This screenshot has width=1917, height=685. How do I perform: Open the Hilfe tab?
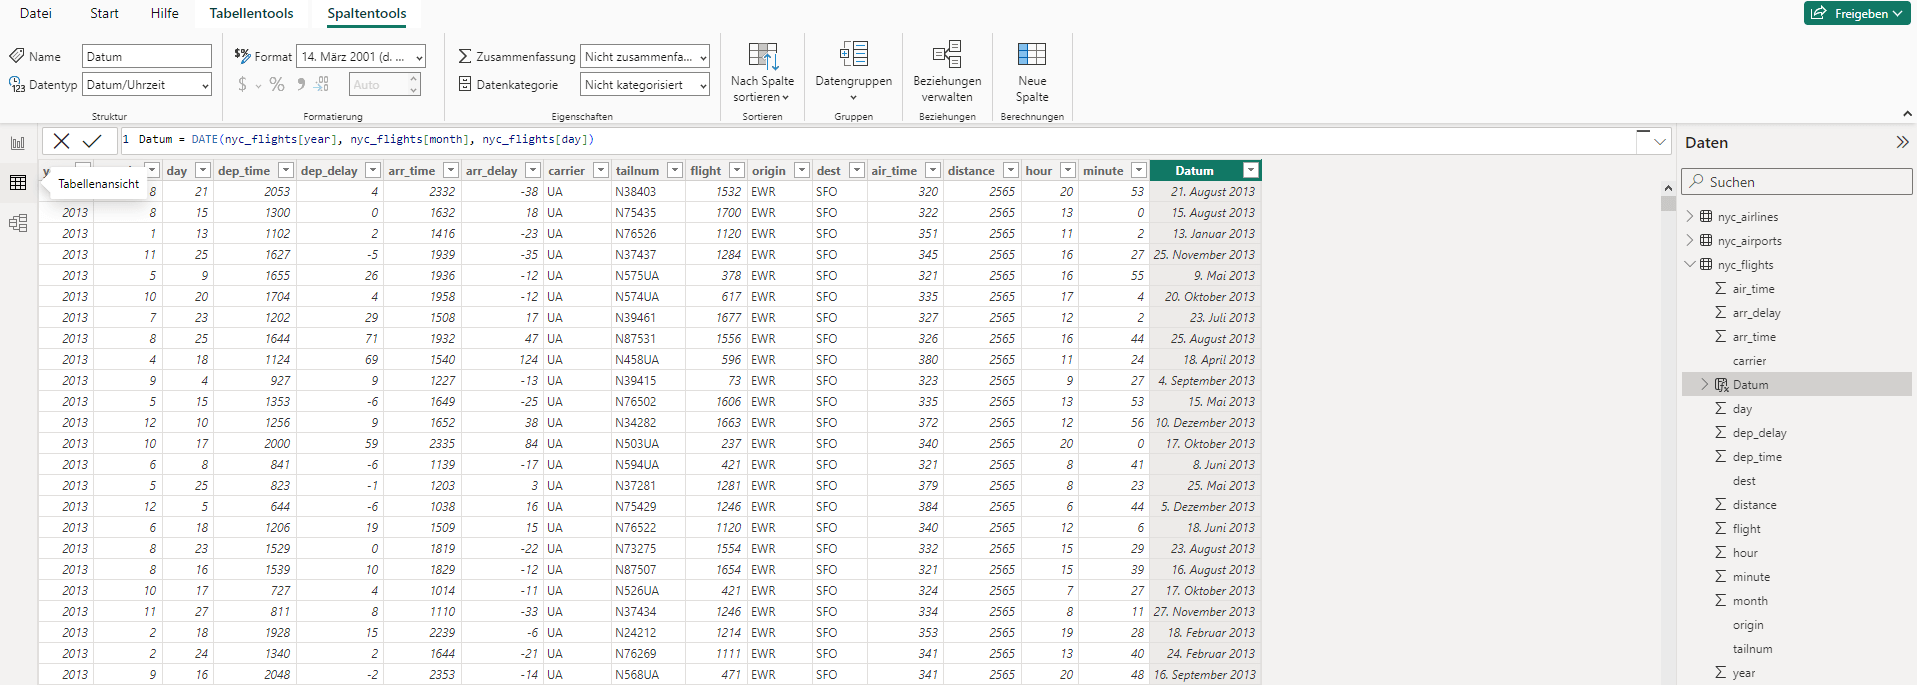click(164, 13)
